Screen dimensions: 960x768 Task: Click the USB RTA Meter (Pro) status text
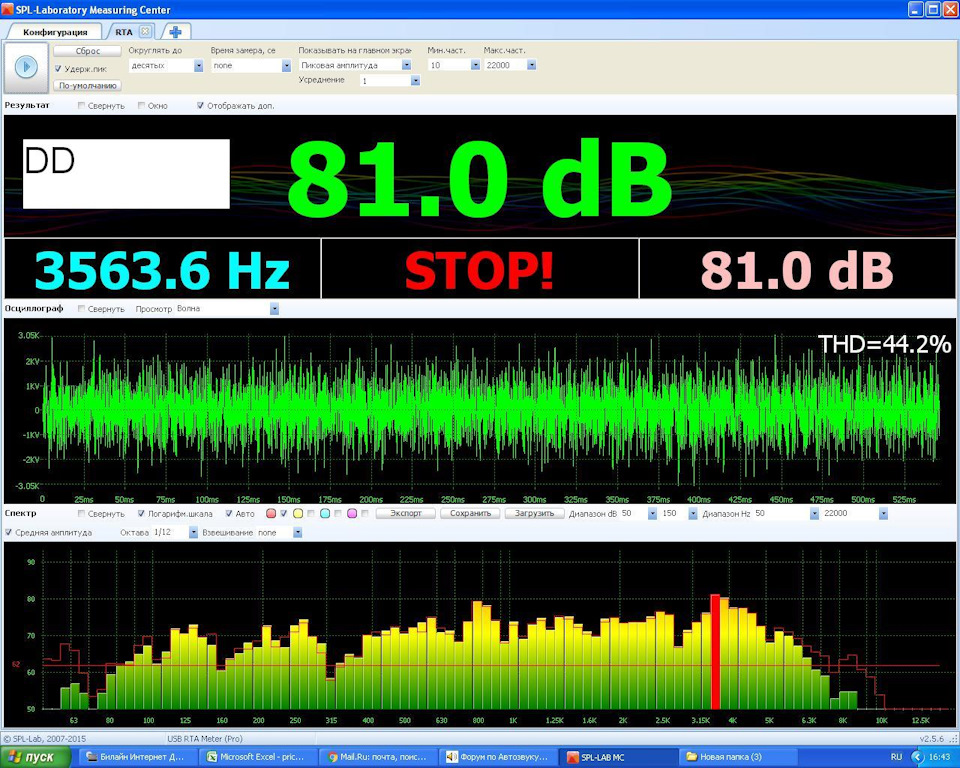coord(205,739)
